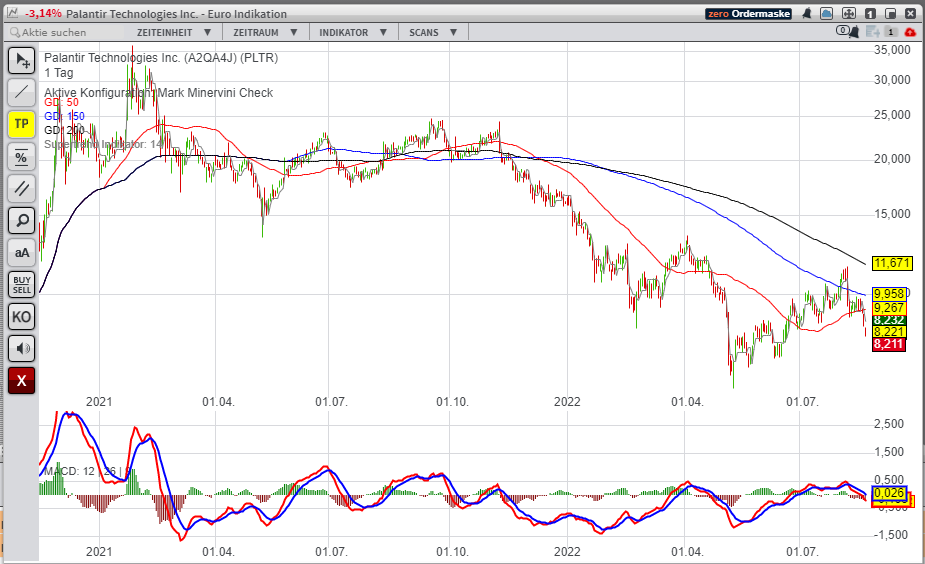Click the 2022 label on upper time axis

point(567,402)
